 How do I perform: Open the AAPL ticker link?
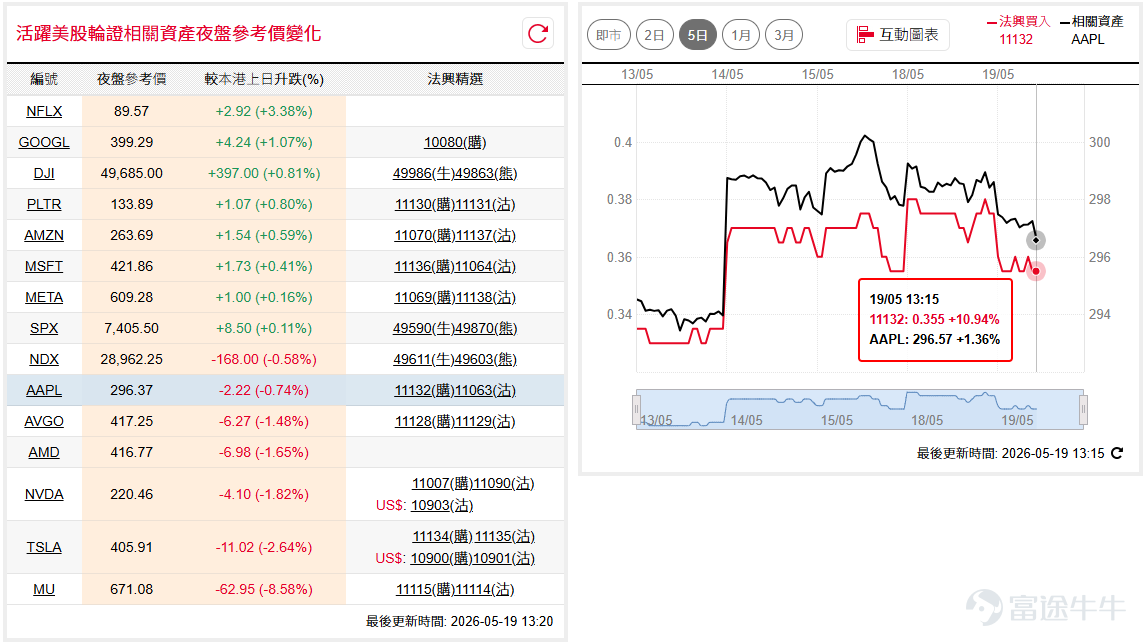tap(44, 390)
